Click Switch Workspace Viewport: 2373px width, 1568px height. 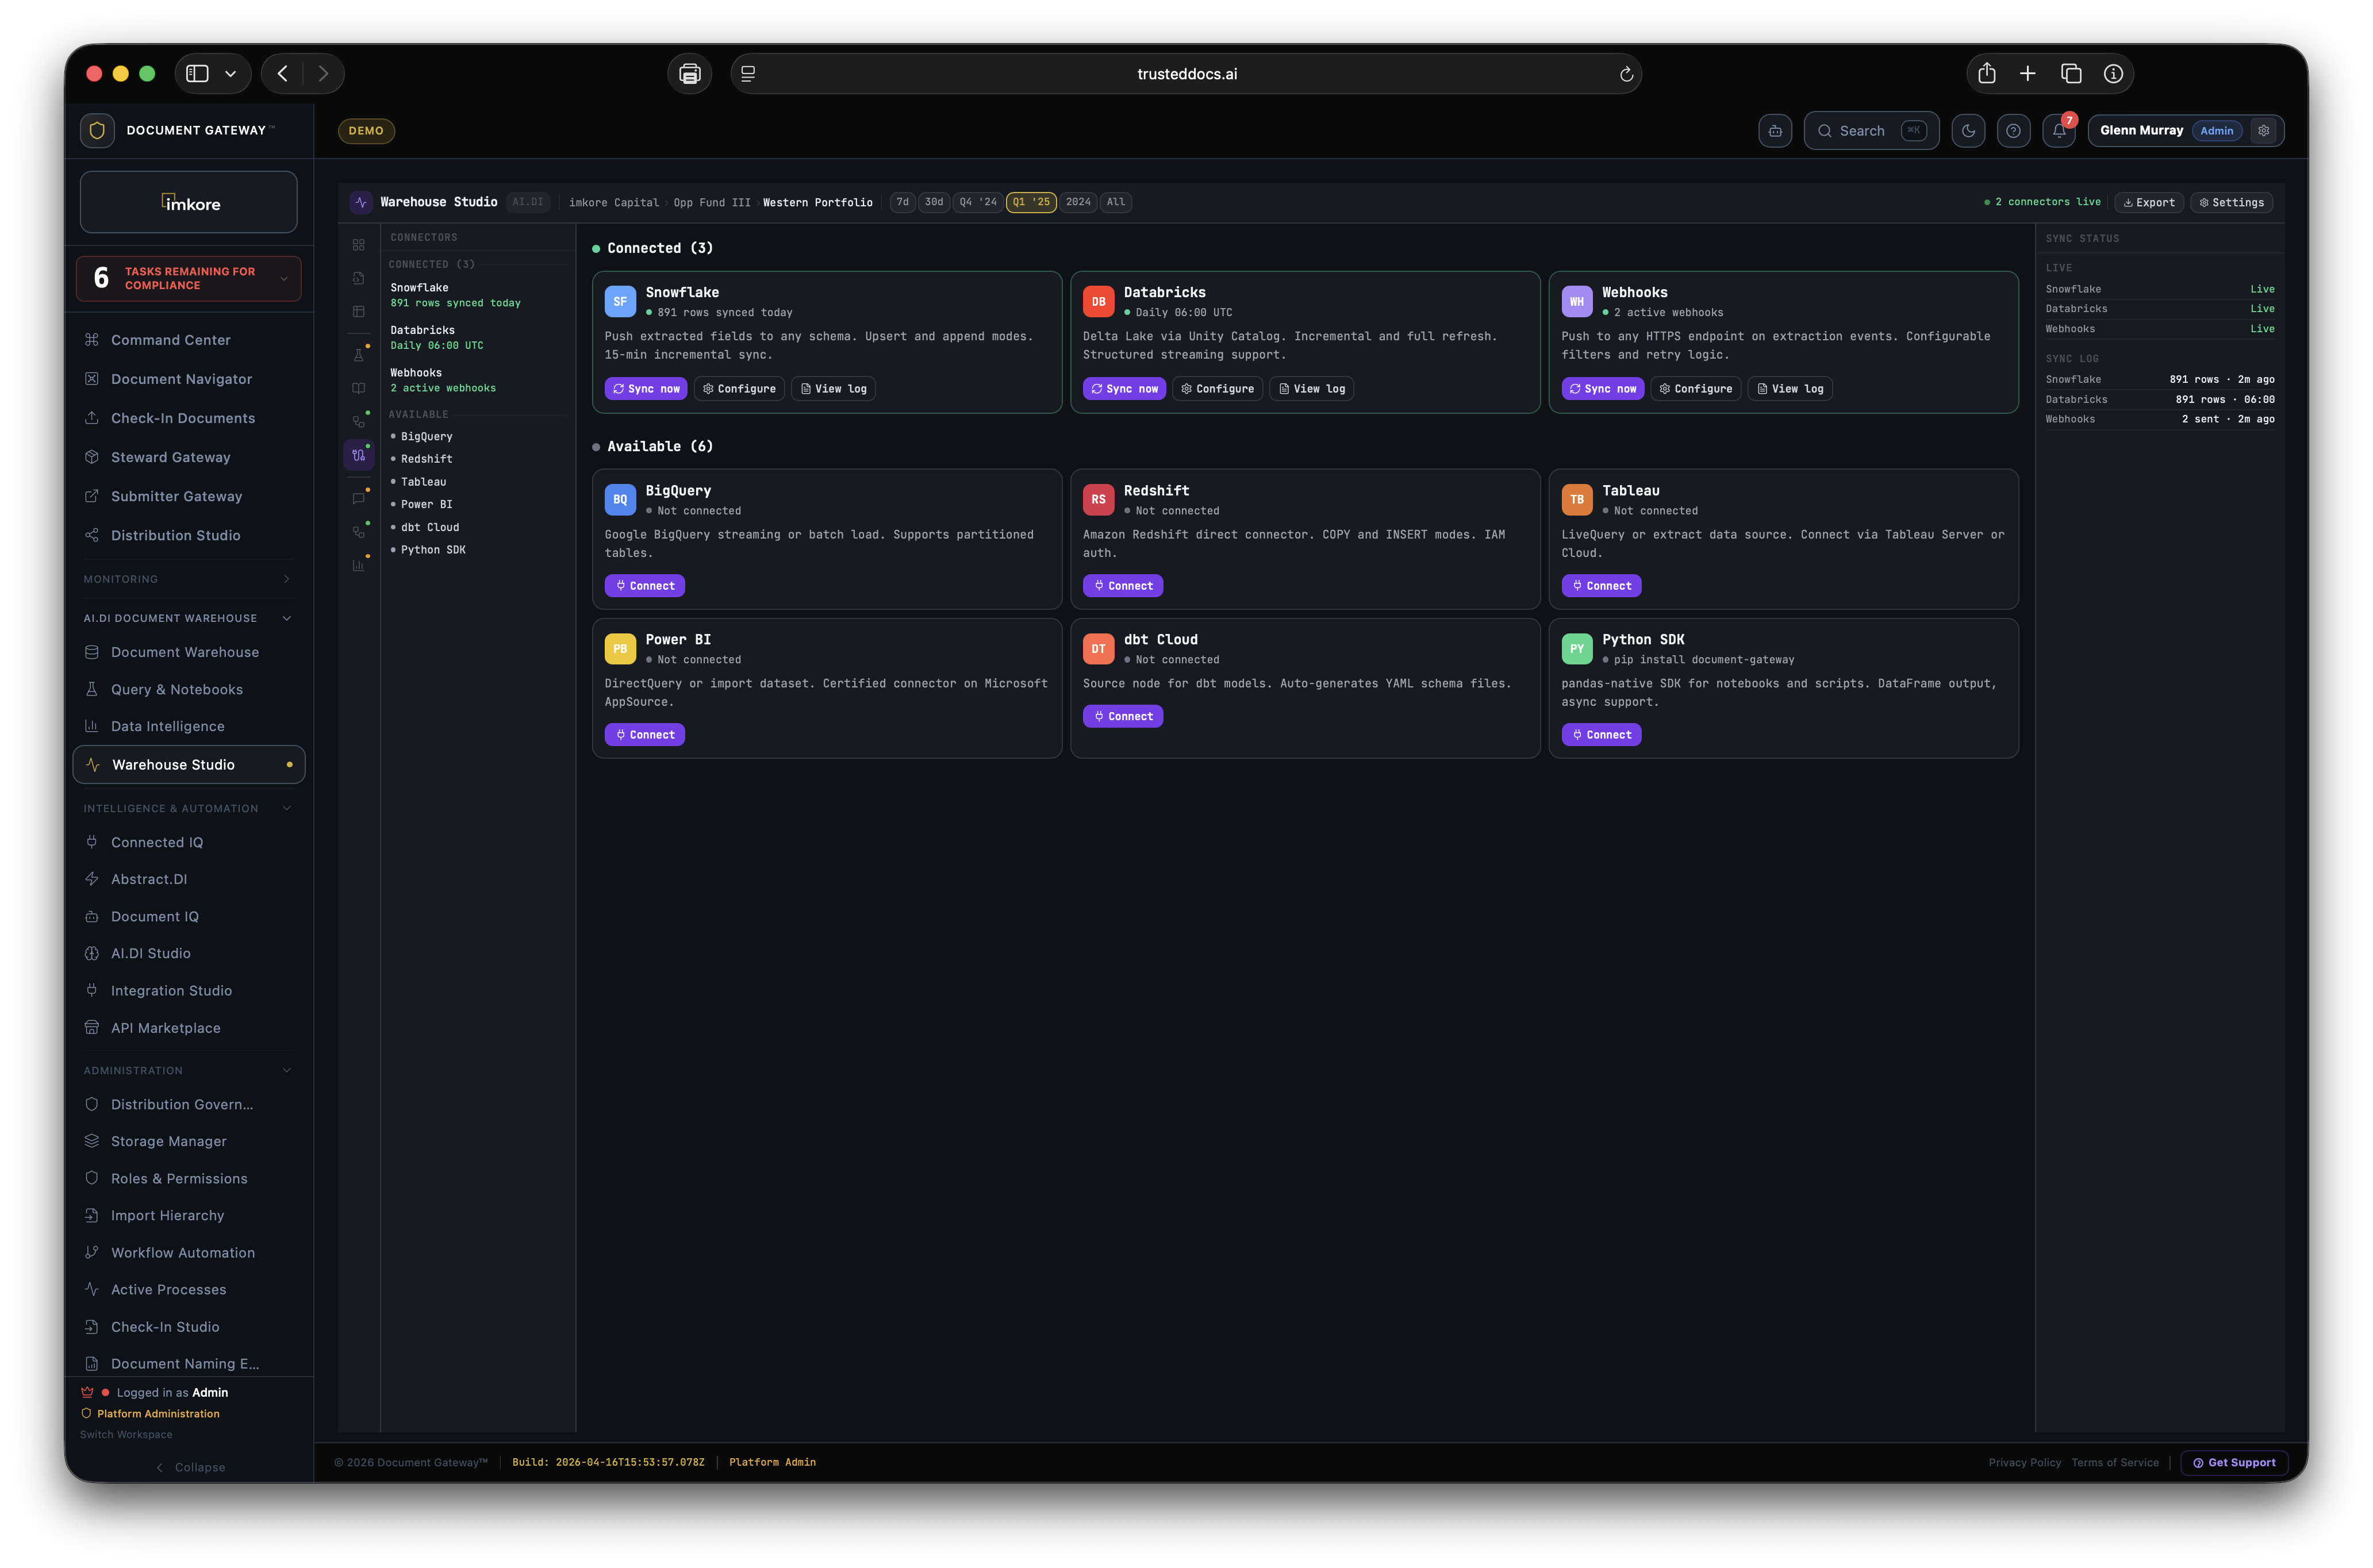point(126,1434)
